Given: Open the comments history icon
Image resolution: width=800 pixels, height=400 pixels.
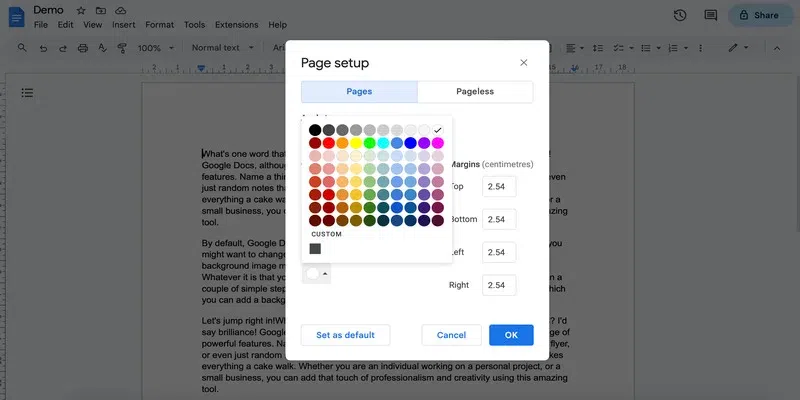Looking at the screenshot, I should [x=711, y=15].
